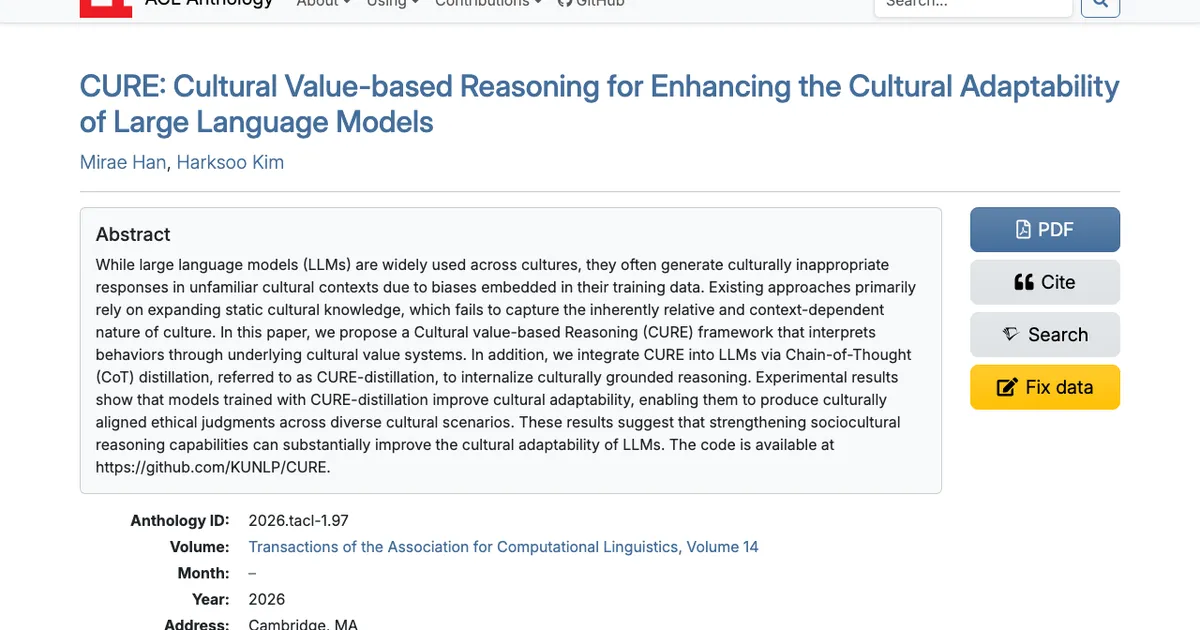Click the yellow Fix data button
Screen dimensions: 1200x630
pyautogui.click(x=1045, y=387)
